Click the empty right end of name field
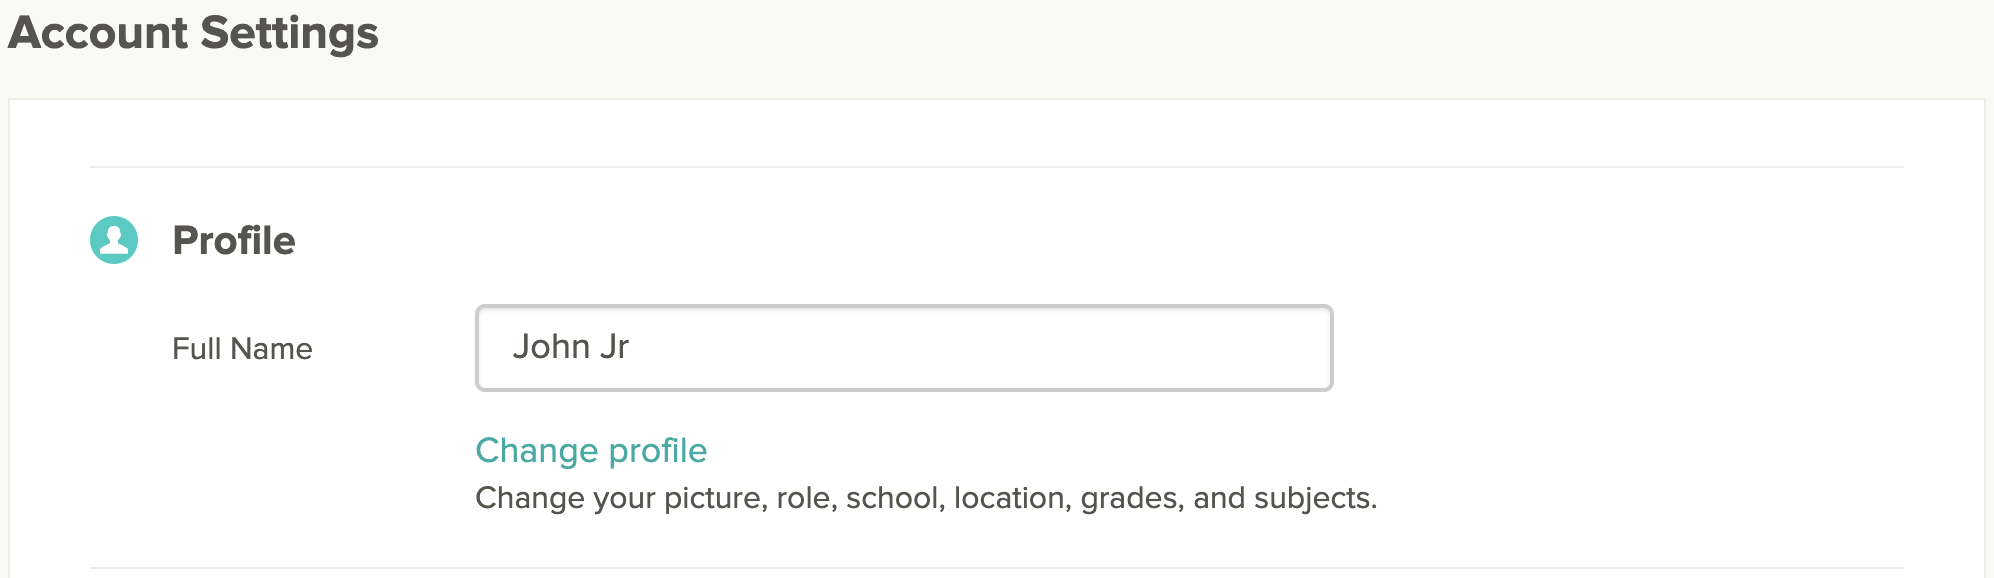Screen dimensions: 1994x578 coord(1250,348)
